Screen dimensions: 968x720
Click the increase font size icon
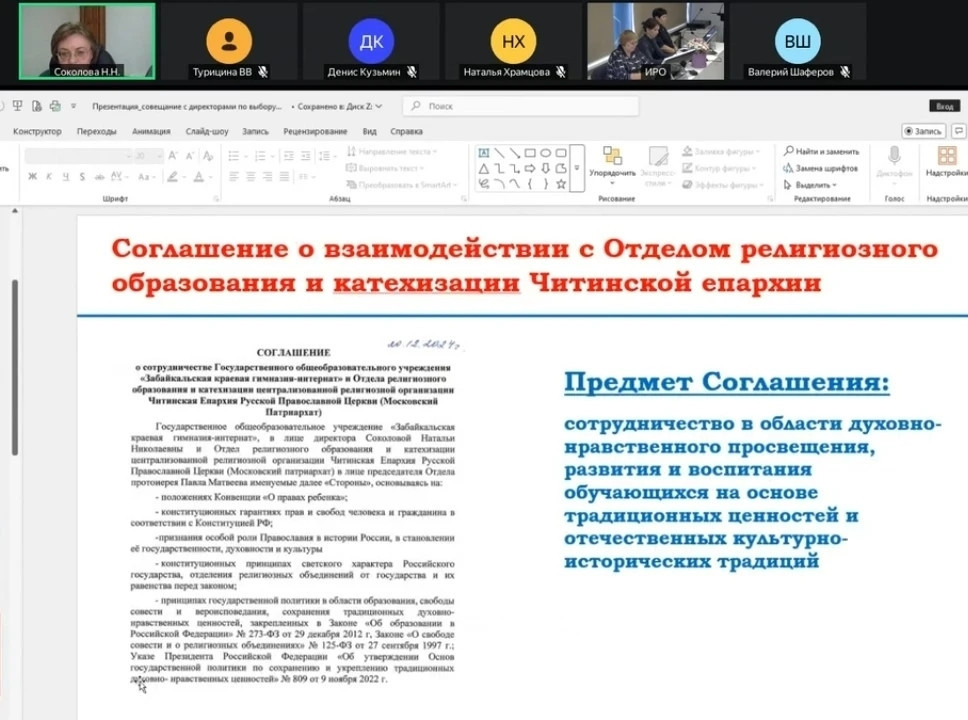tap(173, 156)
